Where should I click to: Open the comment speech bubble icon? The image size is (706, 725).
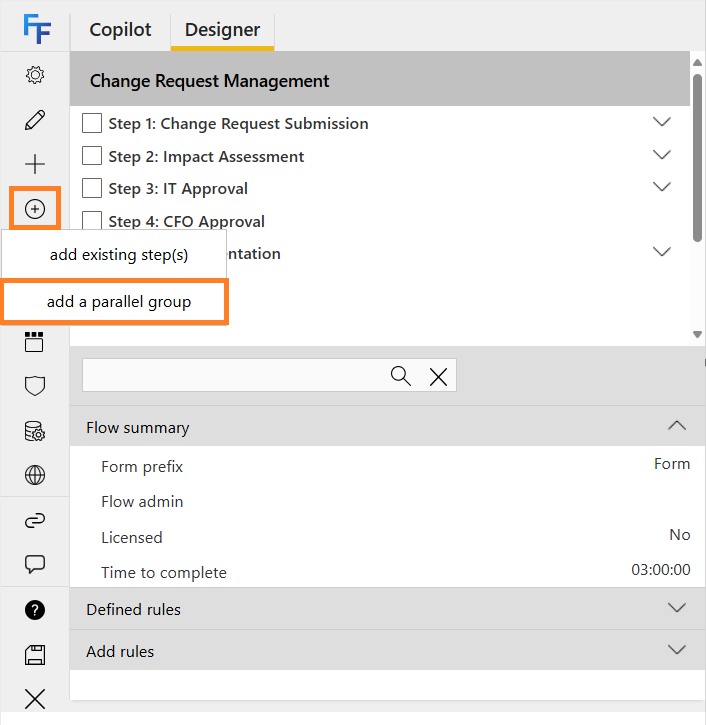pos(35,564)
